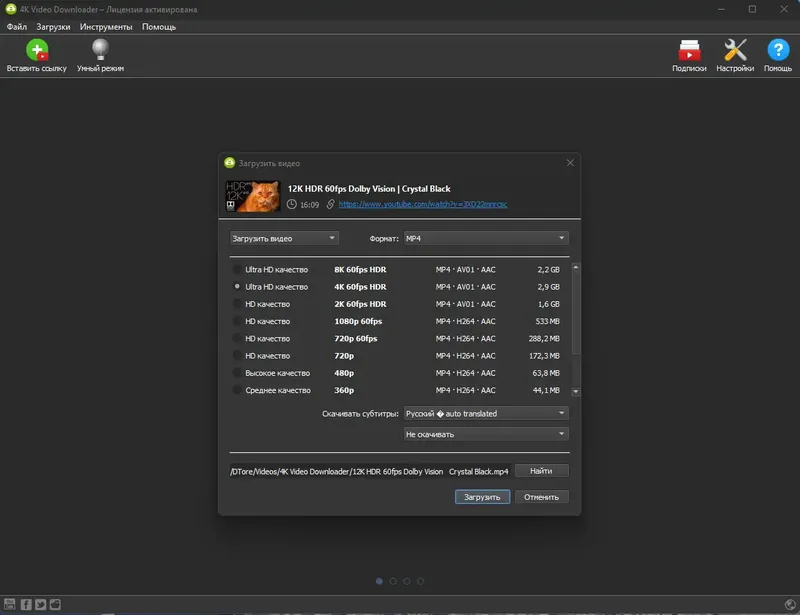The image size is (800, 615).
Task: Click the 2,2 GB file size
Action: (x=548, y=269)
